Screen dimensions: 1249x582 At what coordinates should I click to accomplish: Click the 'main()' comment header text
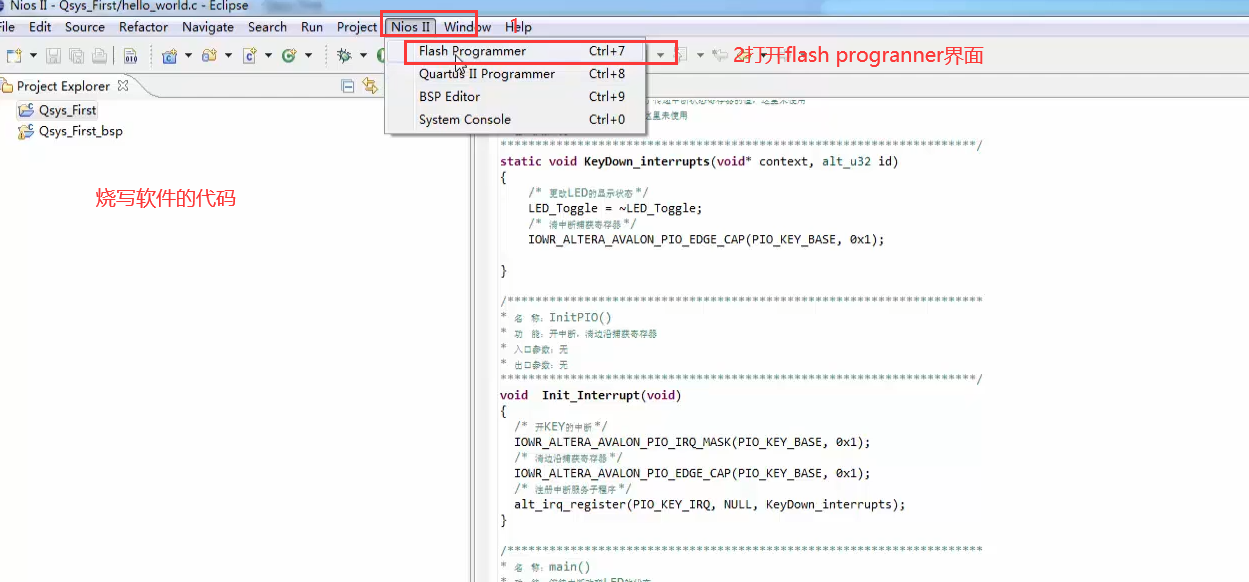[x=569, y=567]
